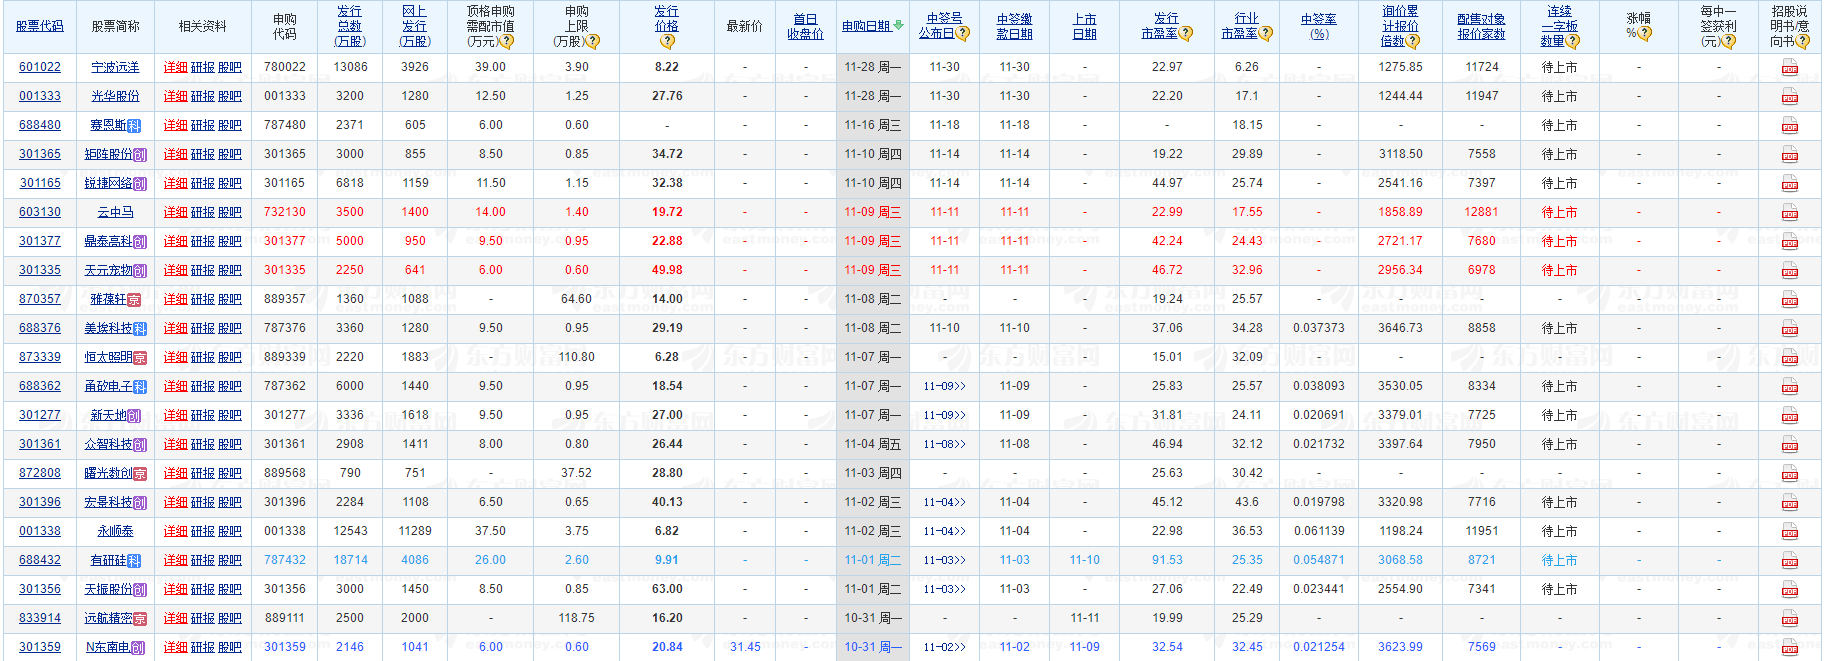Open stock code 601022 link
The height and width of the screenshot is (661, 1826).
point(40,67)
